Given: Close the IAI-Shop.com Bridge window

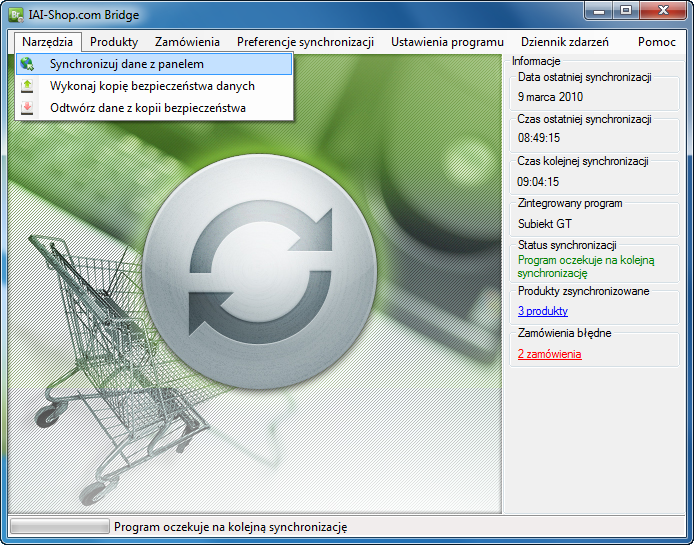Looking at the screenshot, I should (x=663, y=11).
